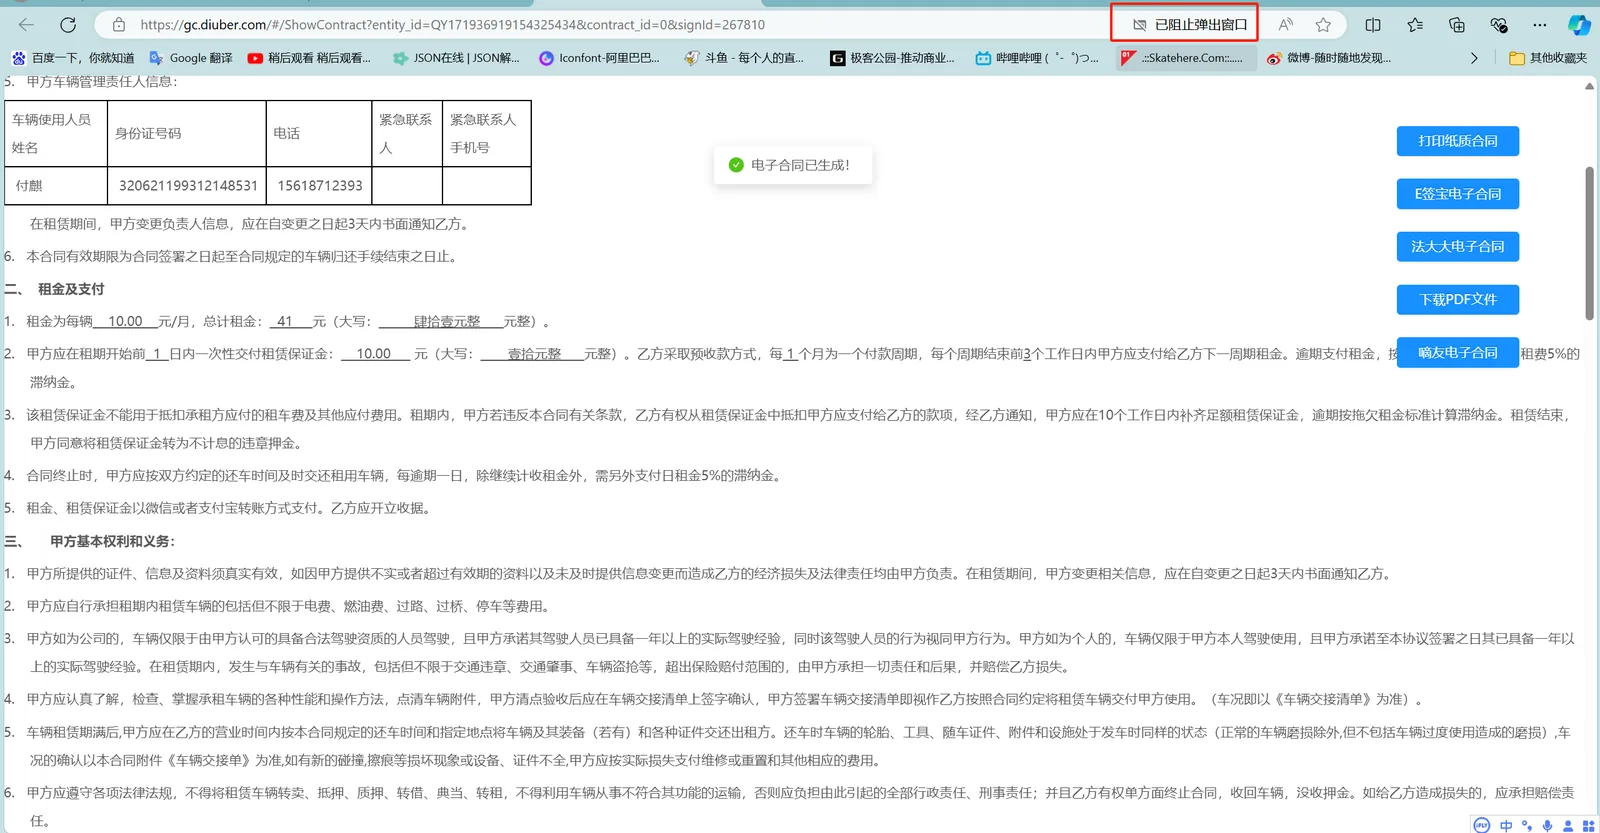Toggle the punctuation mode icon
The image size is (1600, 833).
pyautogui.click(x=1527, y=825)
